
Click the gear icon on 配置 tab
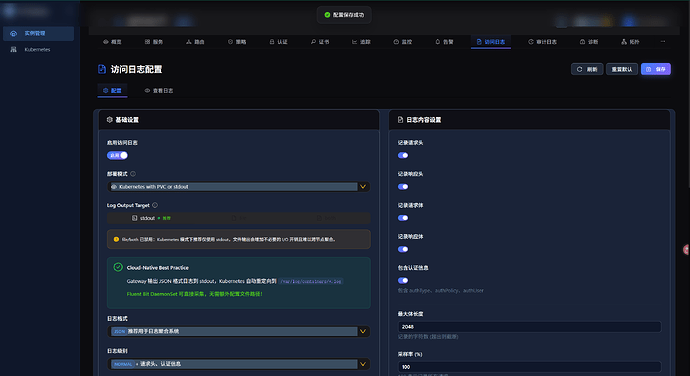[x=106, y=90]
